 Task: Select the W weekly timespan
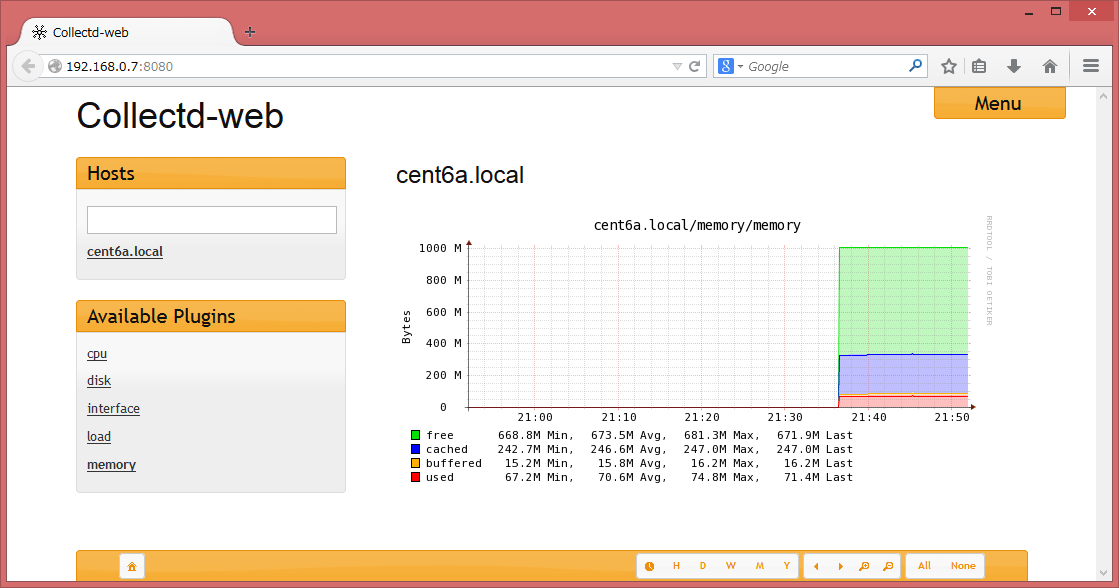click(731, 566)
